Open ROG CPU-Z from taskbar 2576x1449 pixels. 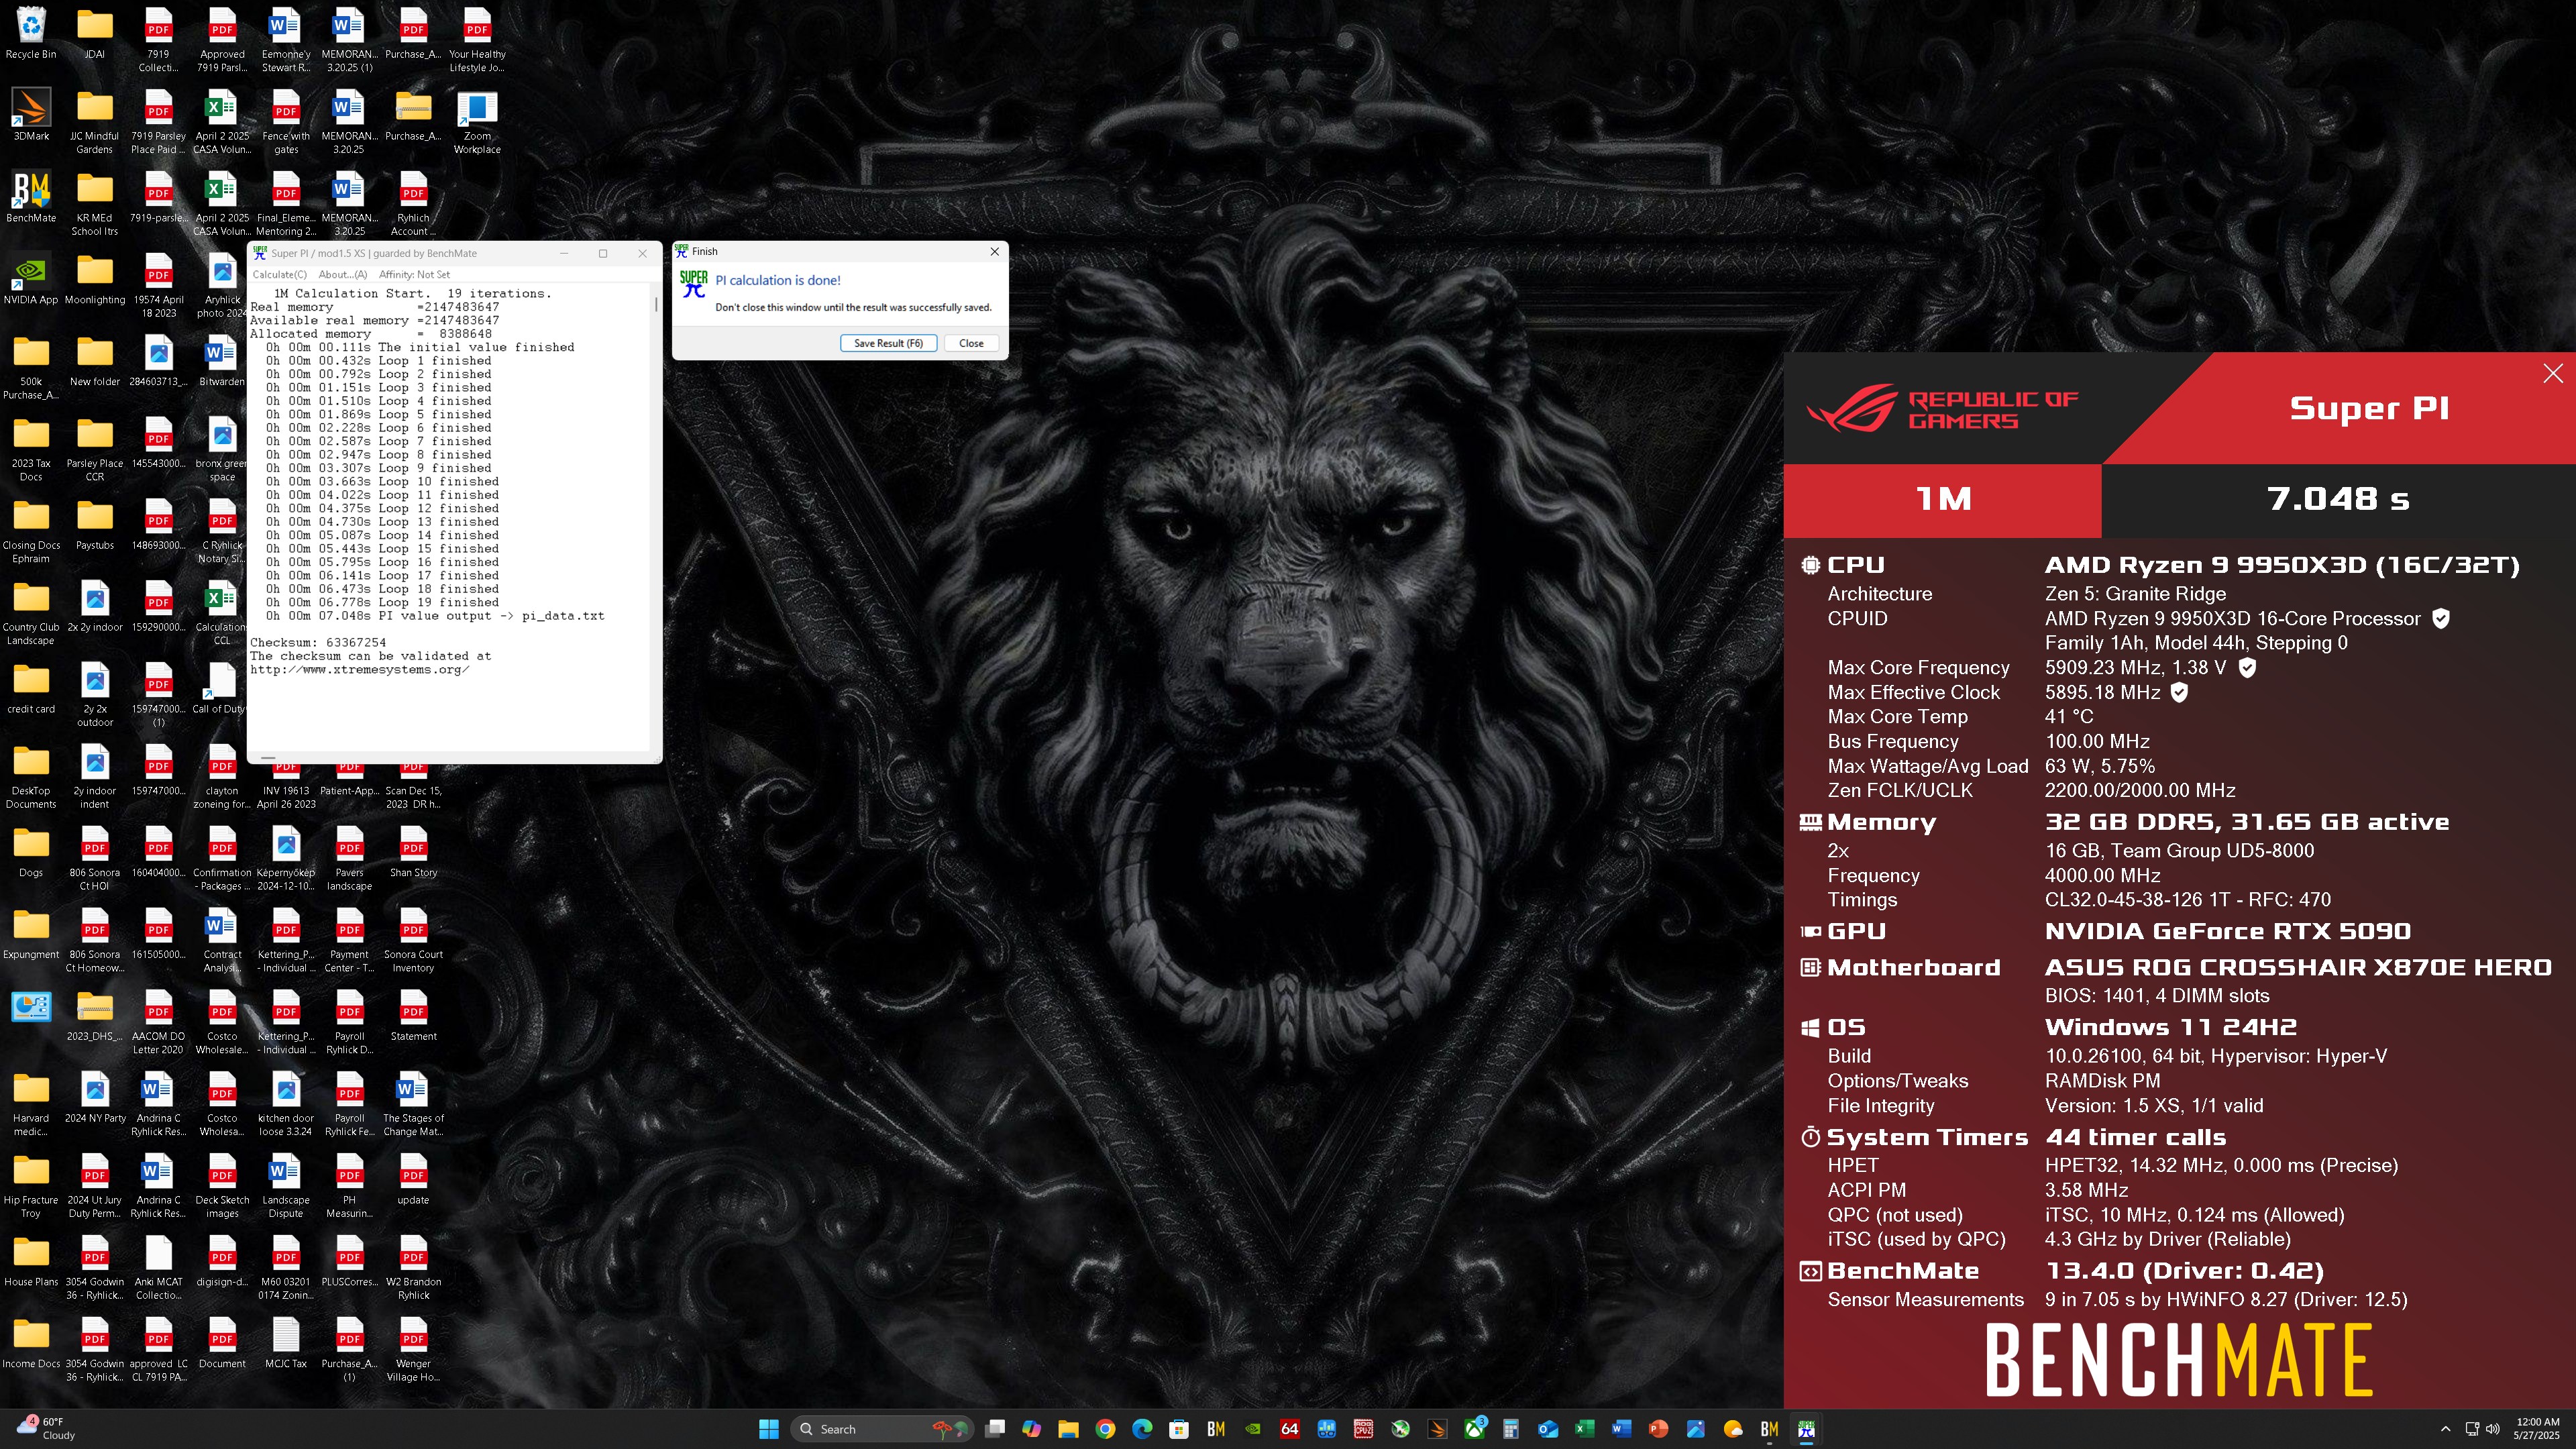1364,1429
